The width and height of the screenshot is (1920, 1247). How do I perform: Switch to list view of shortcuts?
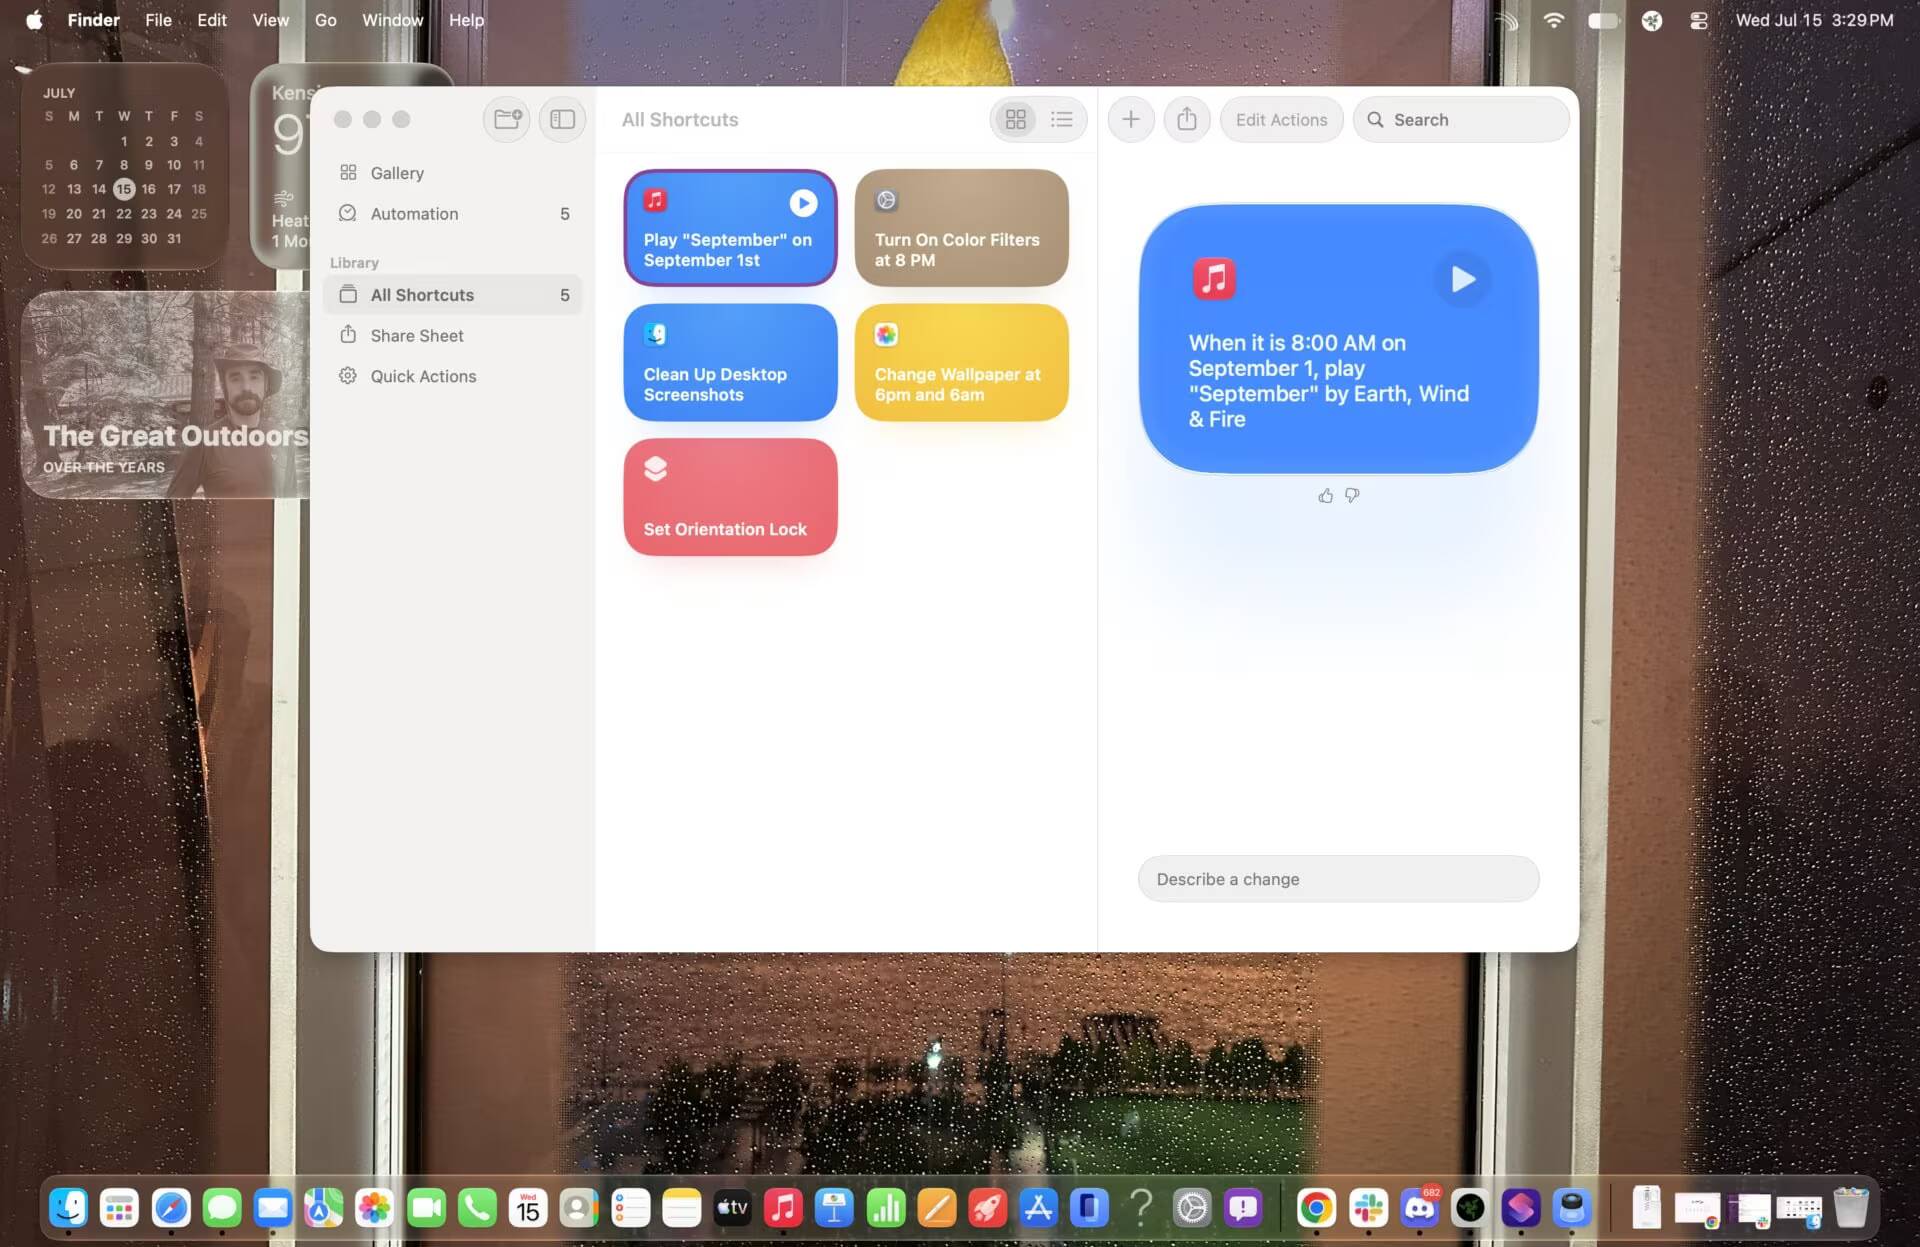point(1061,119)
